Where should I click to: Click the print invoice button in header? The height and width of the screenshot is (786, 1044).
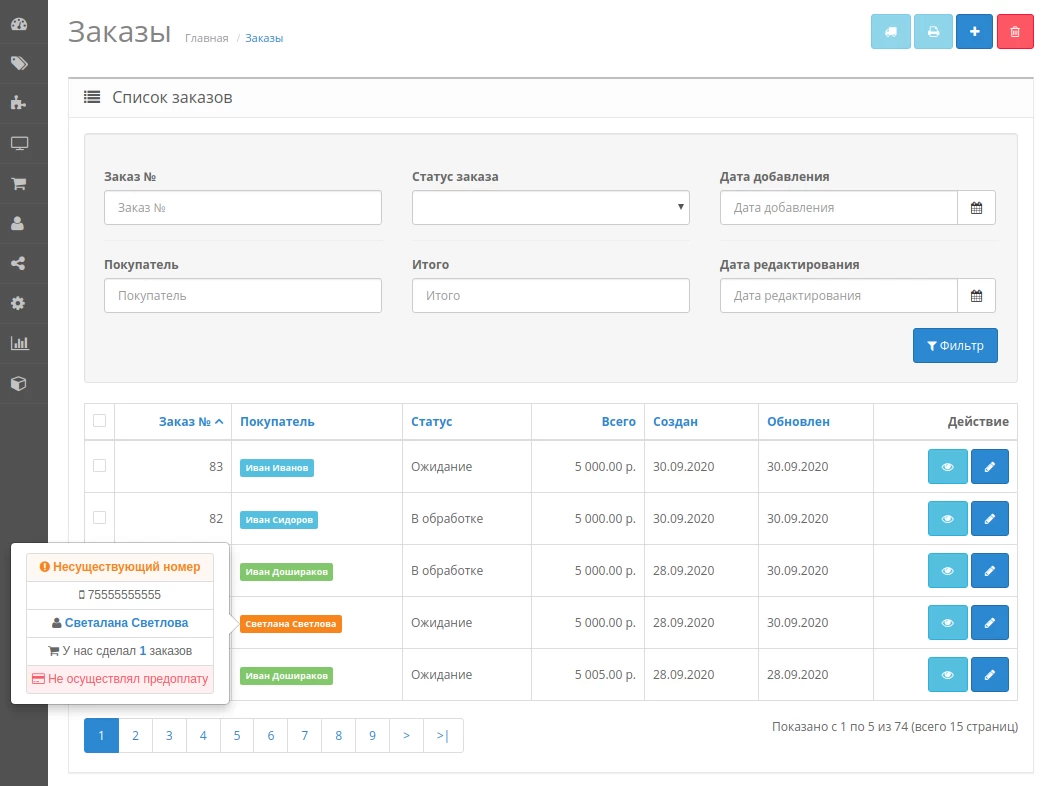click(933, 31)
